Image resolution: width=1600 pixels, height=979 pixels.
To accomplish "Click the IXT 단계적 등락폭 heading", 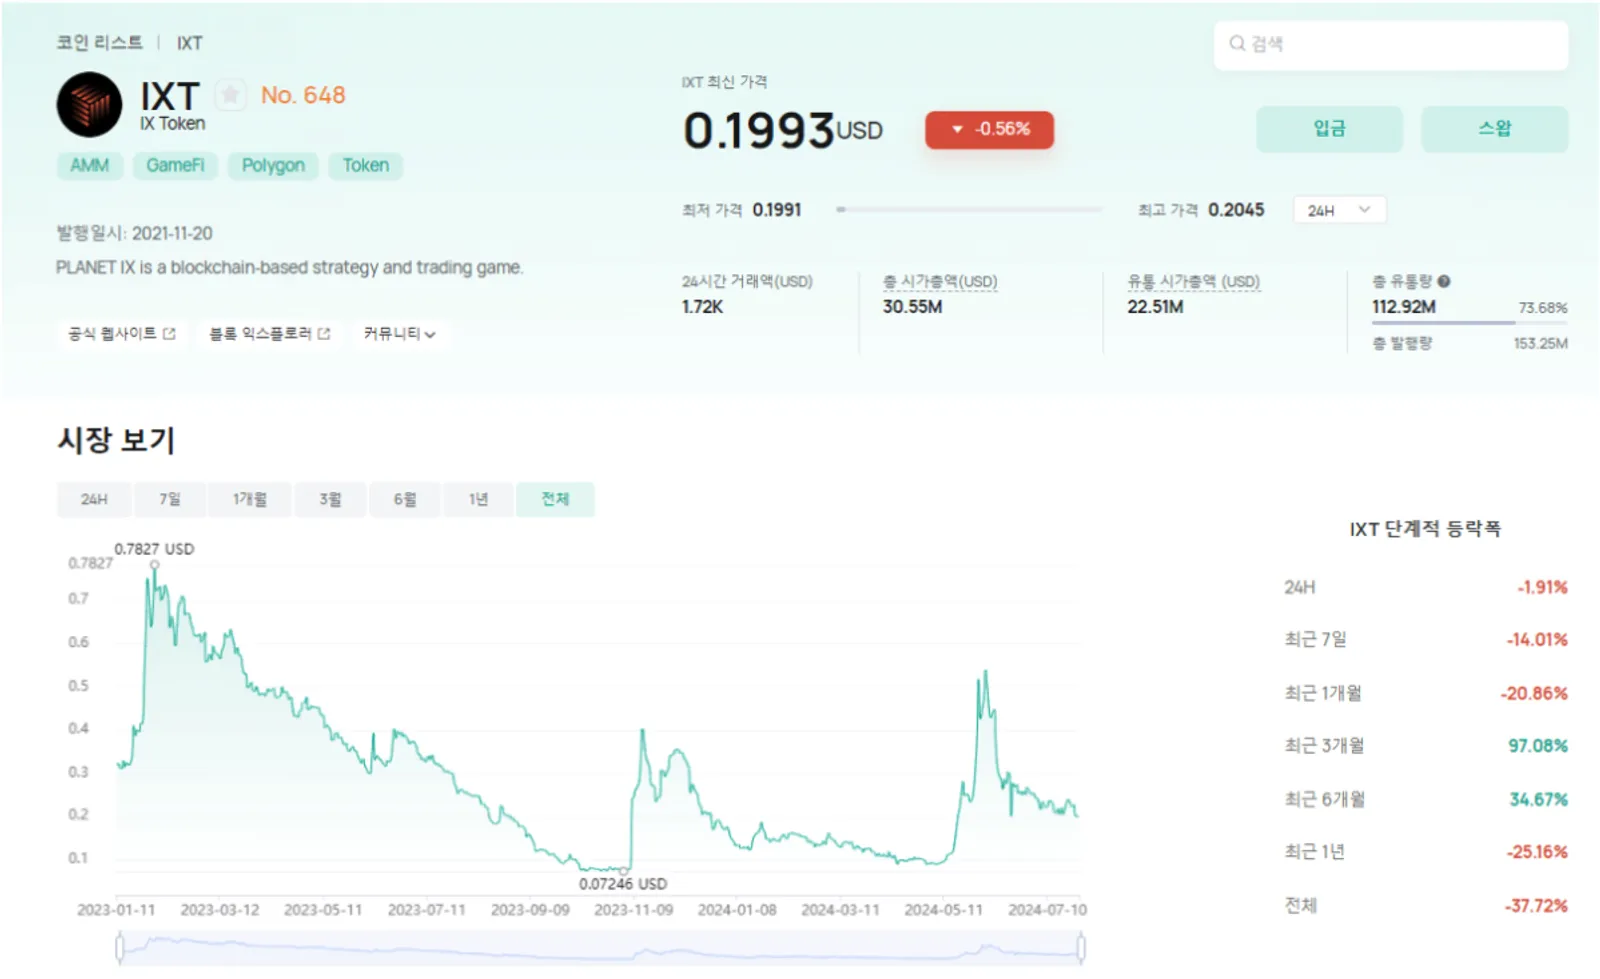I will click(1425, 529).
